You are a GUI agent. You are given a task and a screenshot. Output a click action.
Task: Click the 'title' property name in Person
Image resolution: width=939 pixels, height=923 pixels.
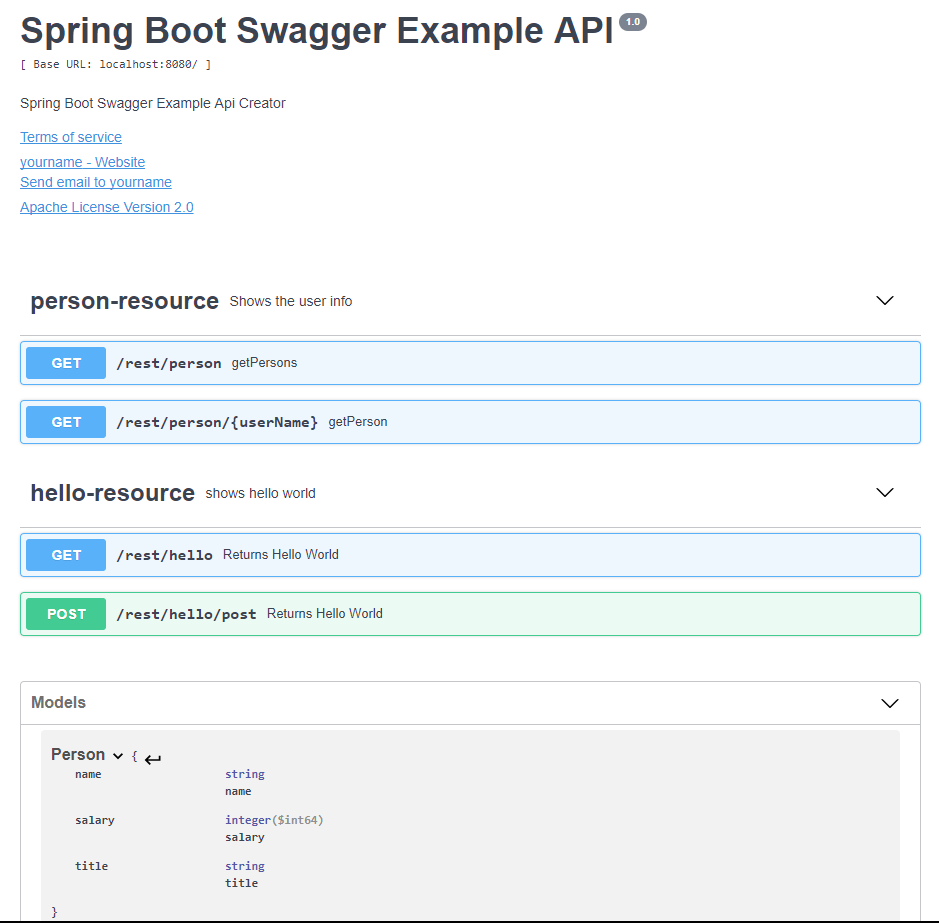coord(91,865)
